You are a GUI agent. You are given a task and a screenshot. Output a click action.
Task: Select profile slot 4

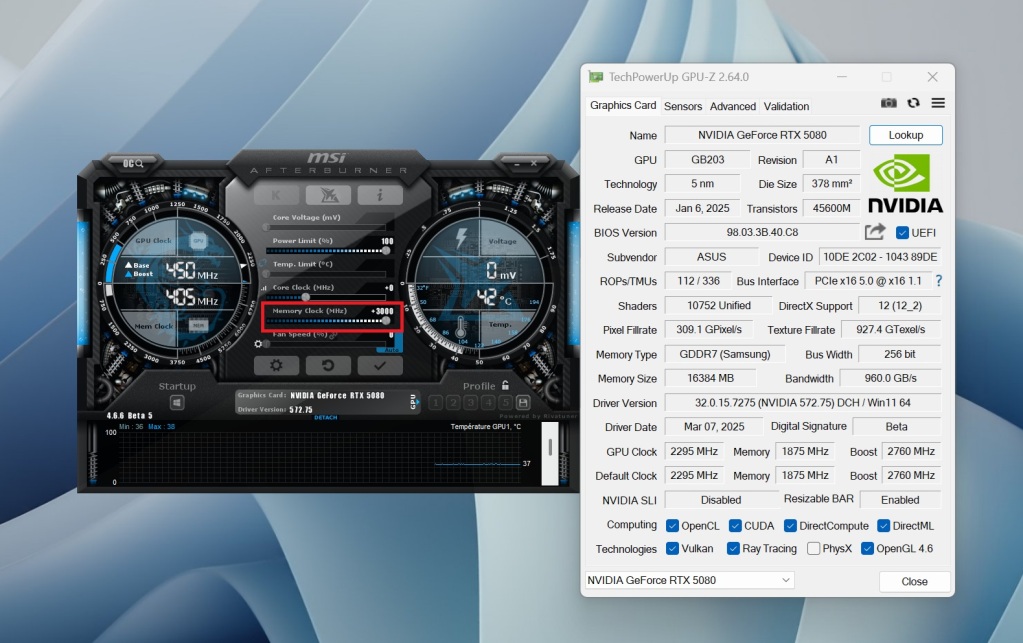pyautogui.click(x=488, y=402)
